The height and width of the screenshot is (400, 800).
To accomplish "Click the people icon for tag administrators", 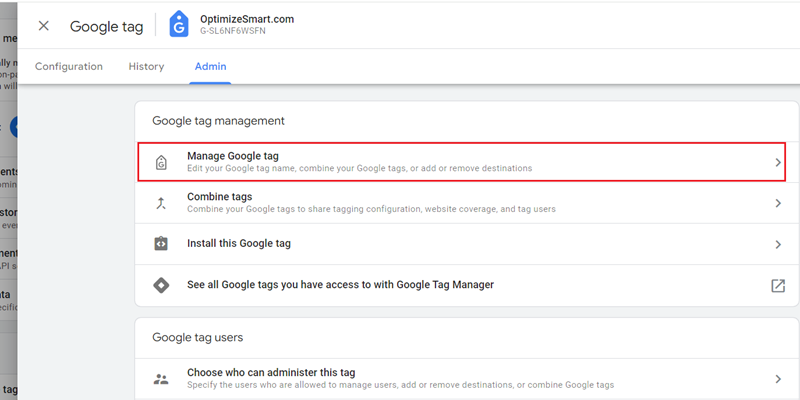I will [161, 379].
